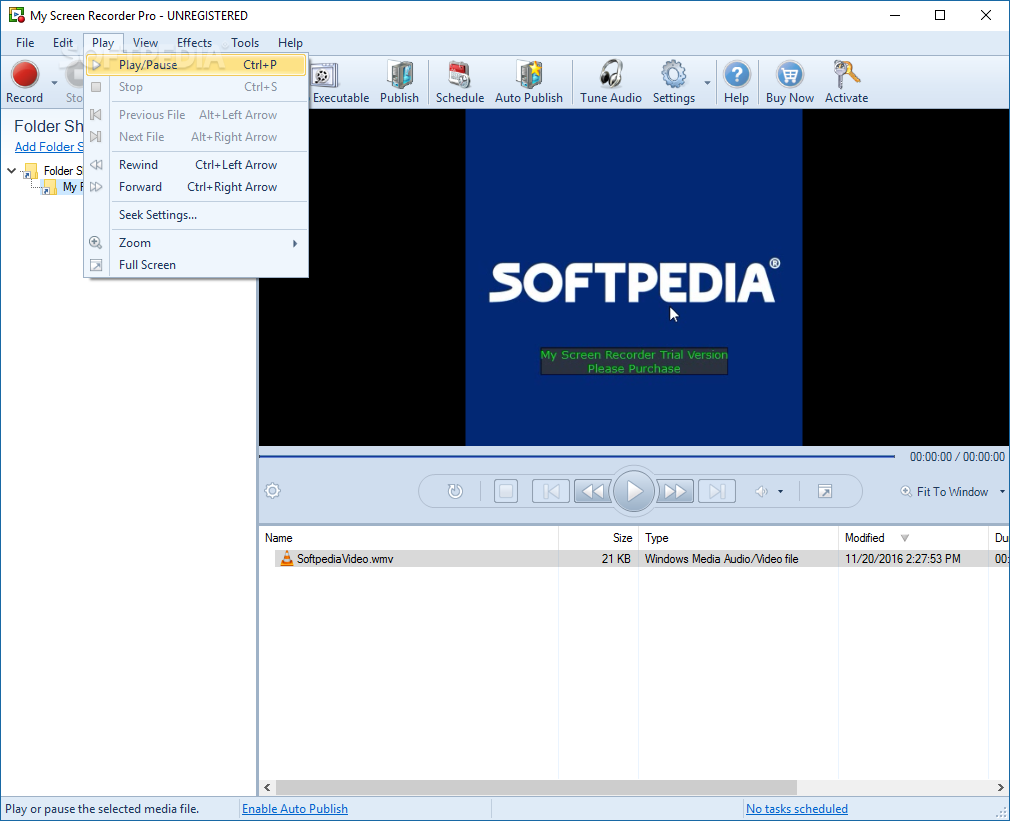Open the Effects menu

(x=195, y=42)
